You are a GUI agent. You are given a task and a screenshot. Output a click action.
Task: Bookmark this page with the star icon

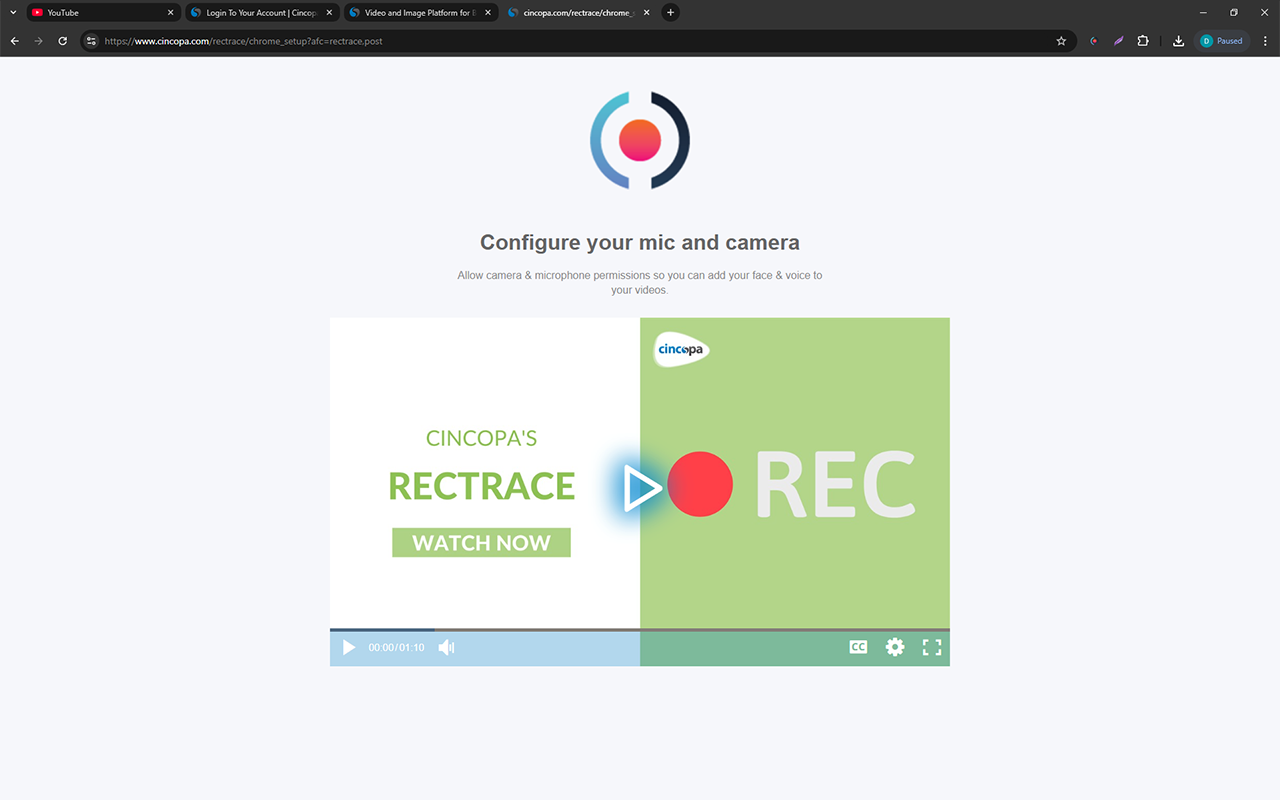1061,41
